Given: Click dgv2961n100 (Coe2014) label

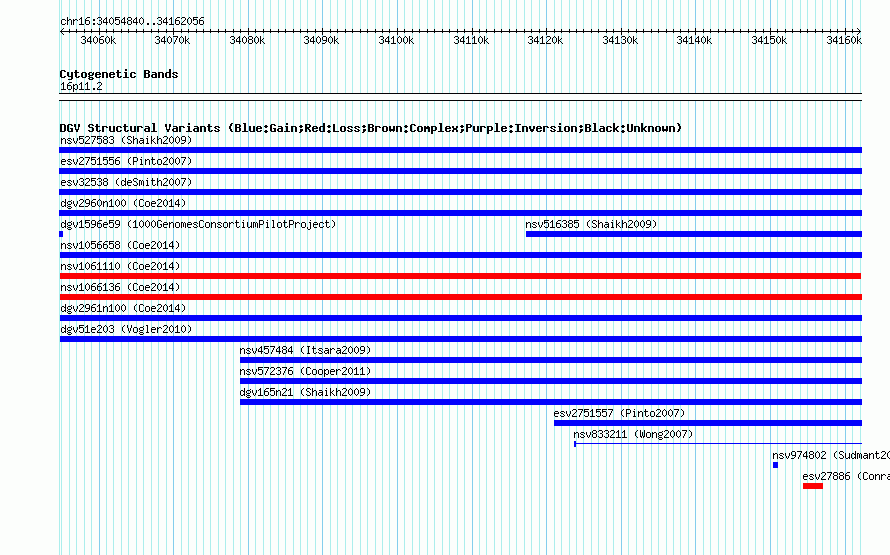Looking at the screenshot, I should click(123, 308).
